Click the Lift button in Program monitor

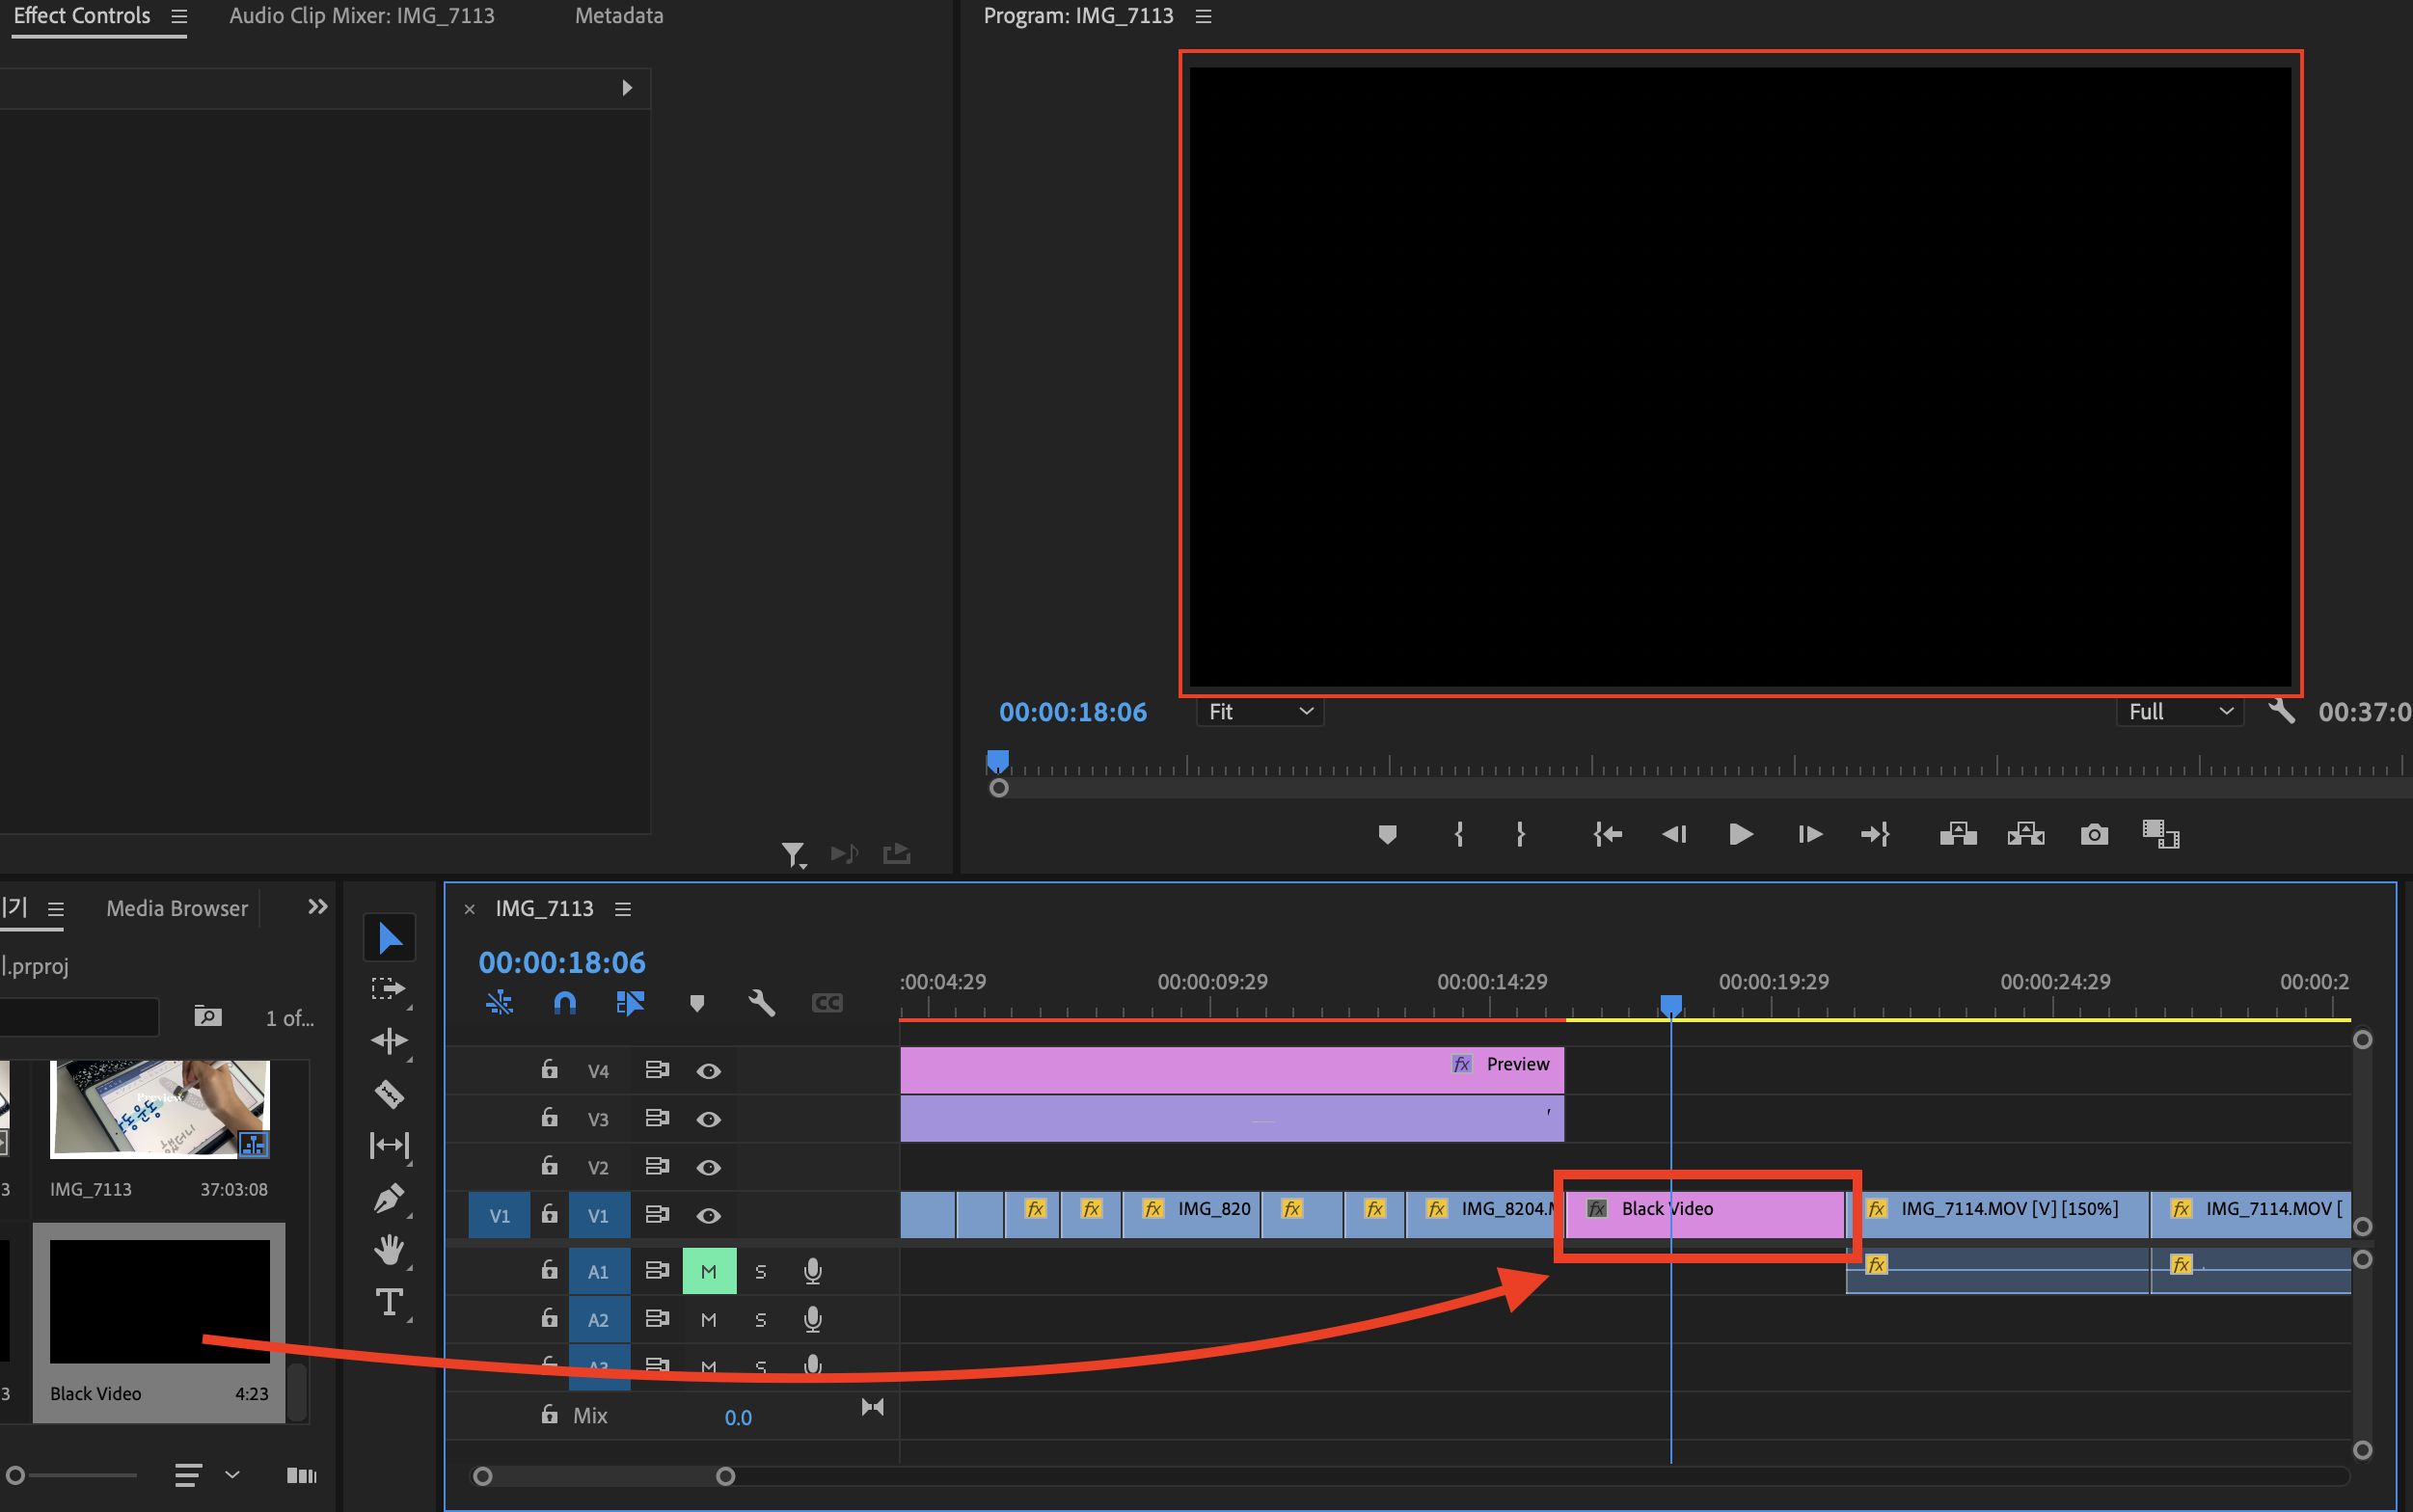click(x=1957, y=834)
